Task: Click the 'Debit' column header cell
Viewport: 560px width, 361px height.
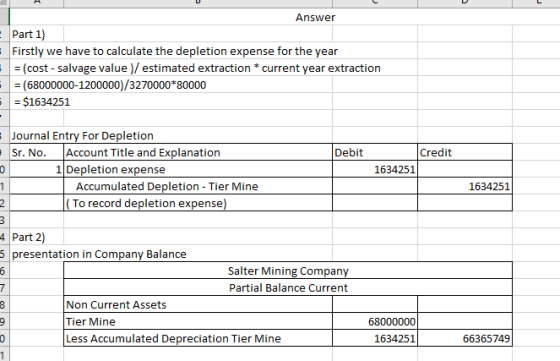Action: [x=375, y=152]
